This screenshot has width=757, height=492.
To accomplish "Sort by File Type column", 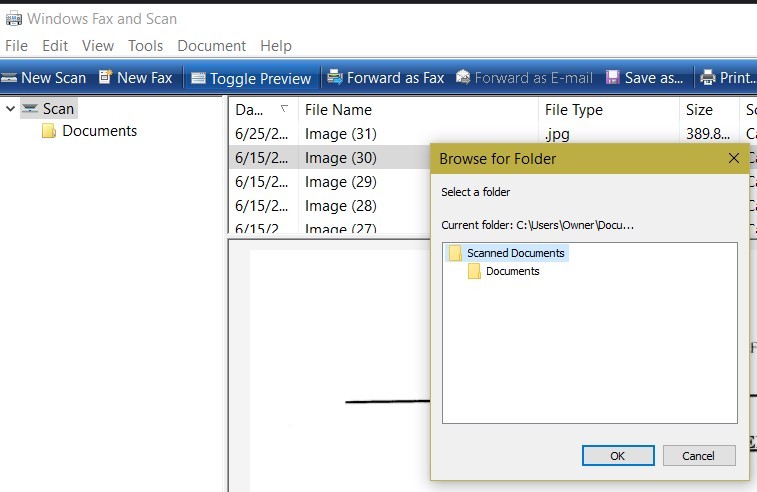I will tap(609, 110).
